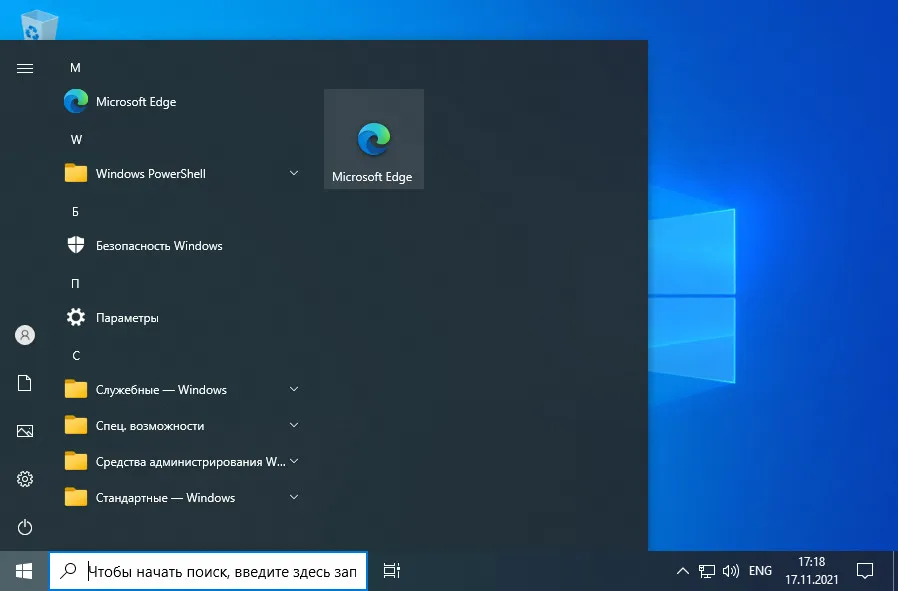
Task: Expand the Спец. возможности folder
Action: (x=181, y=426)
